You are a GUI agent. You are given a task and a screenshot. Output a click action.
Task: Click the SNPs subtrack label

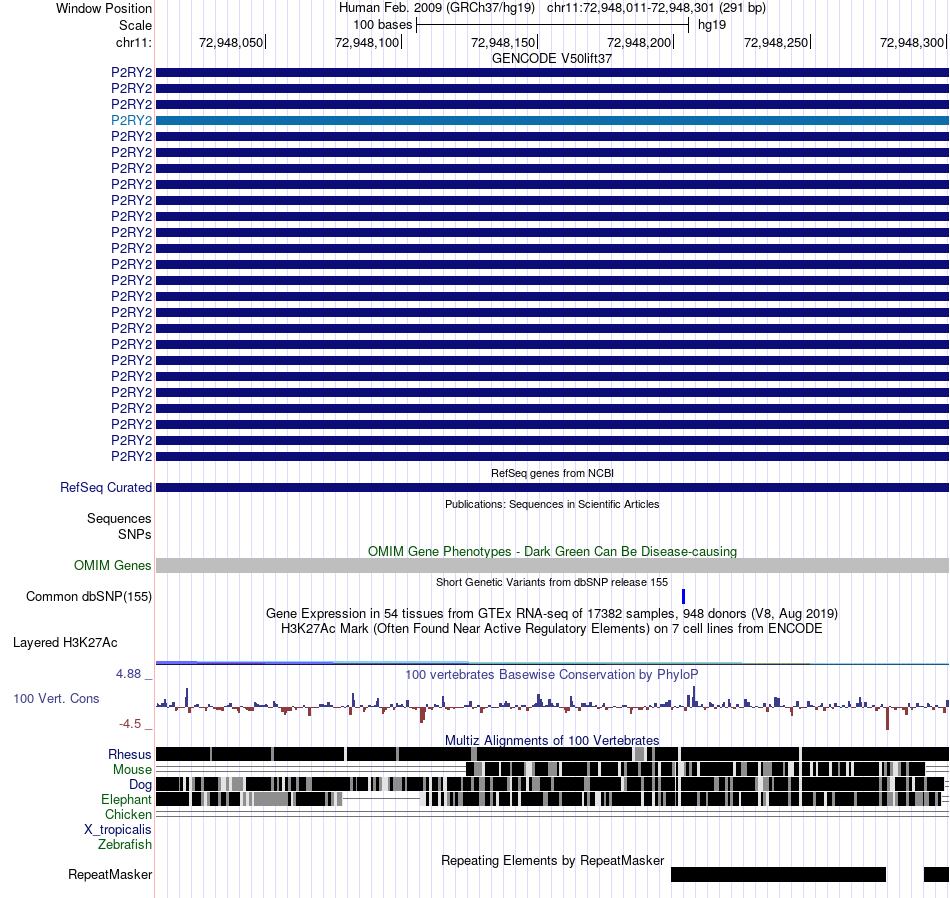[x=135, y=534]
